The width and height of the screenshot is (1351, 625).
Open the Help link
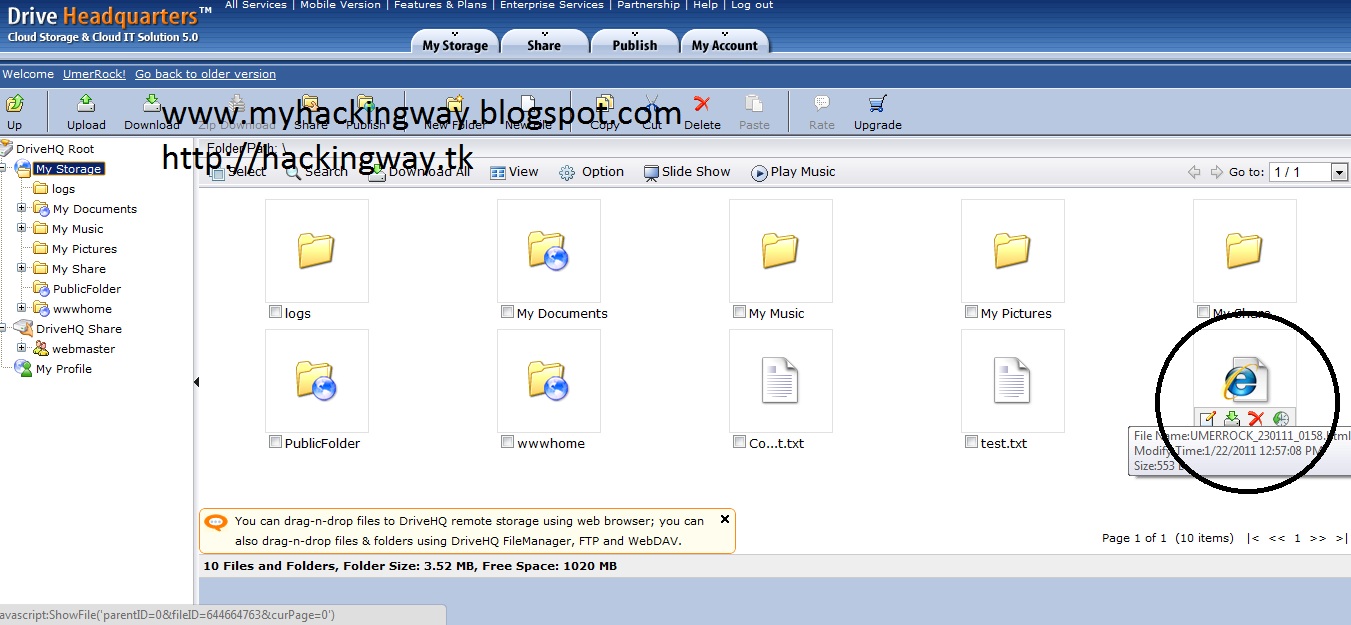coord(705,5)
